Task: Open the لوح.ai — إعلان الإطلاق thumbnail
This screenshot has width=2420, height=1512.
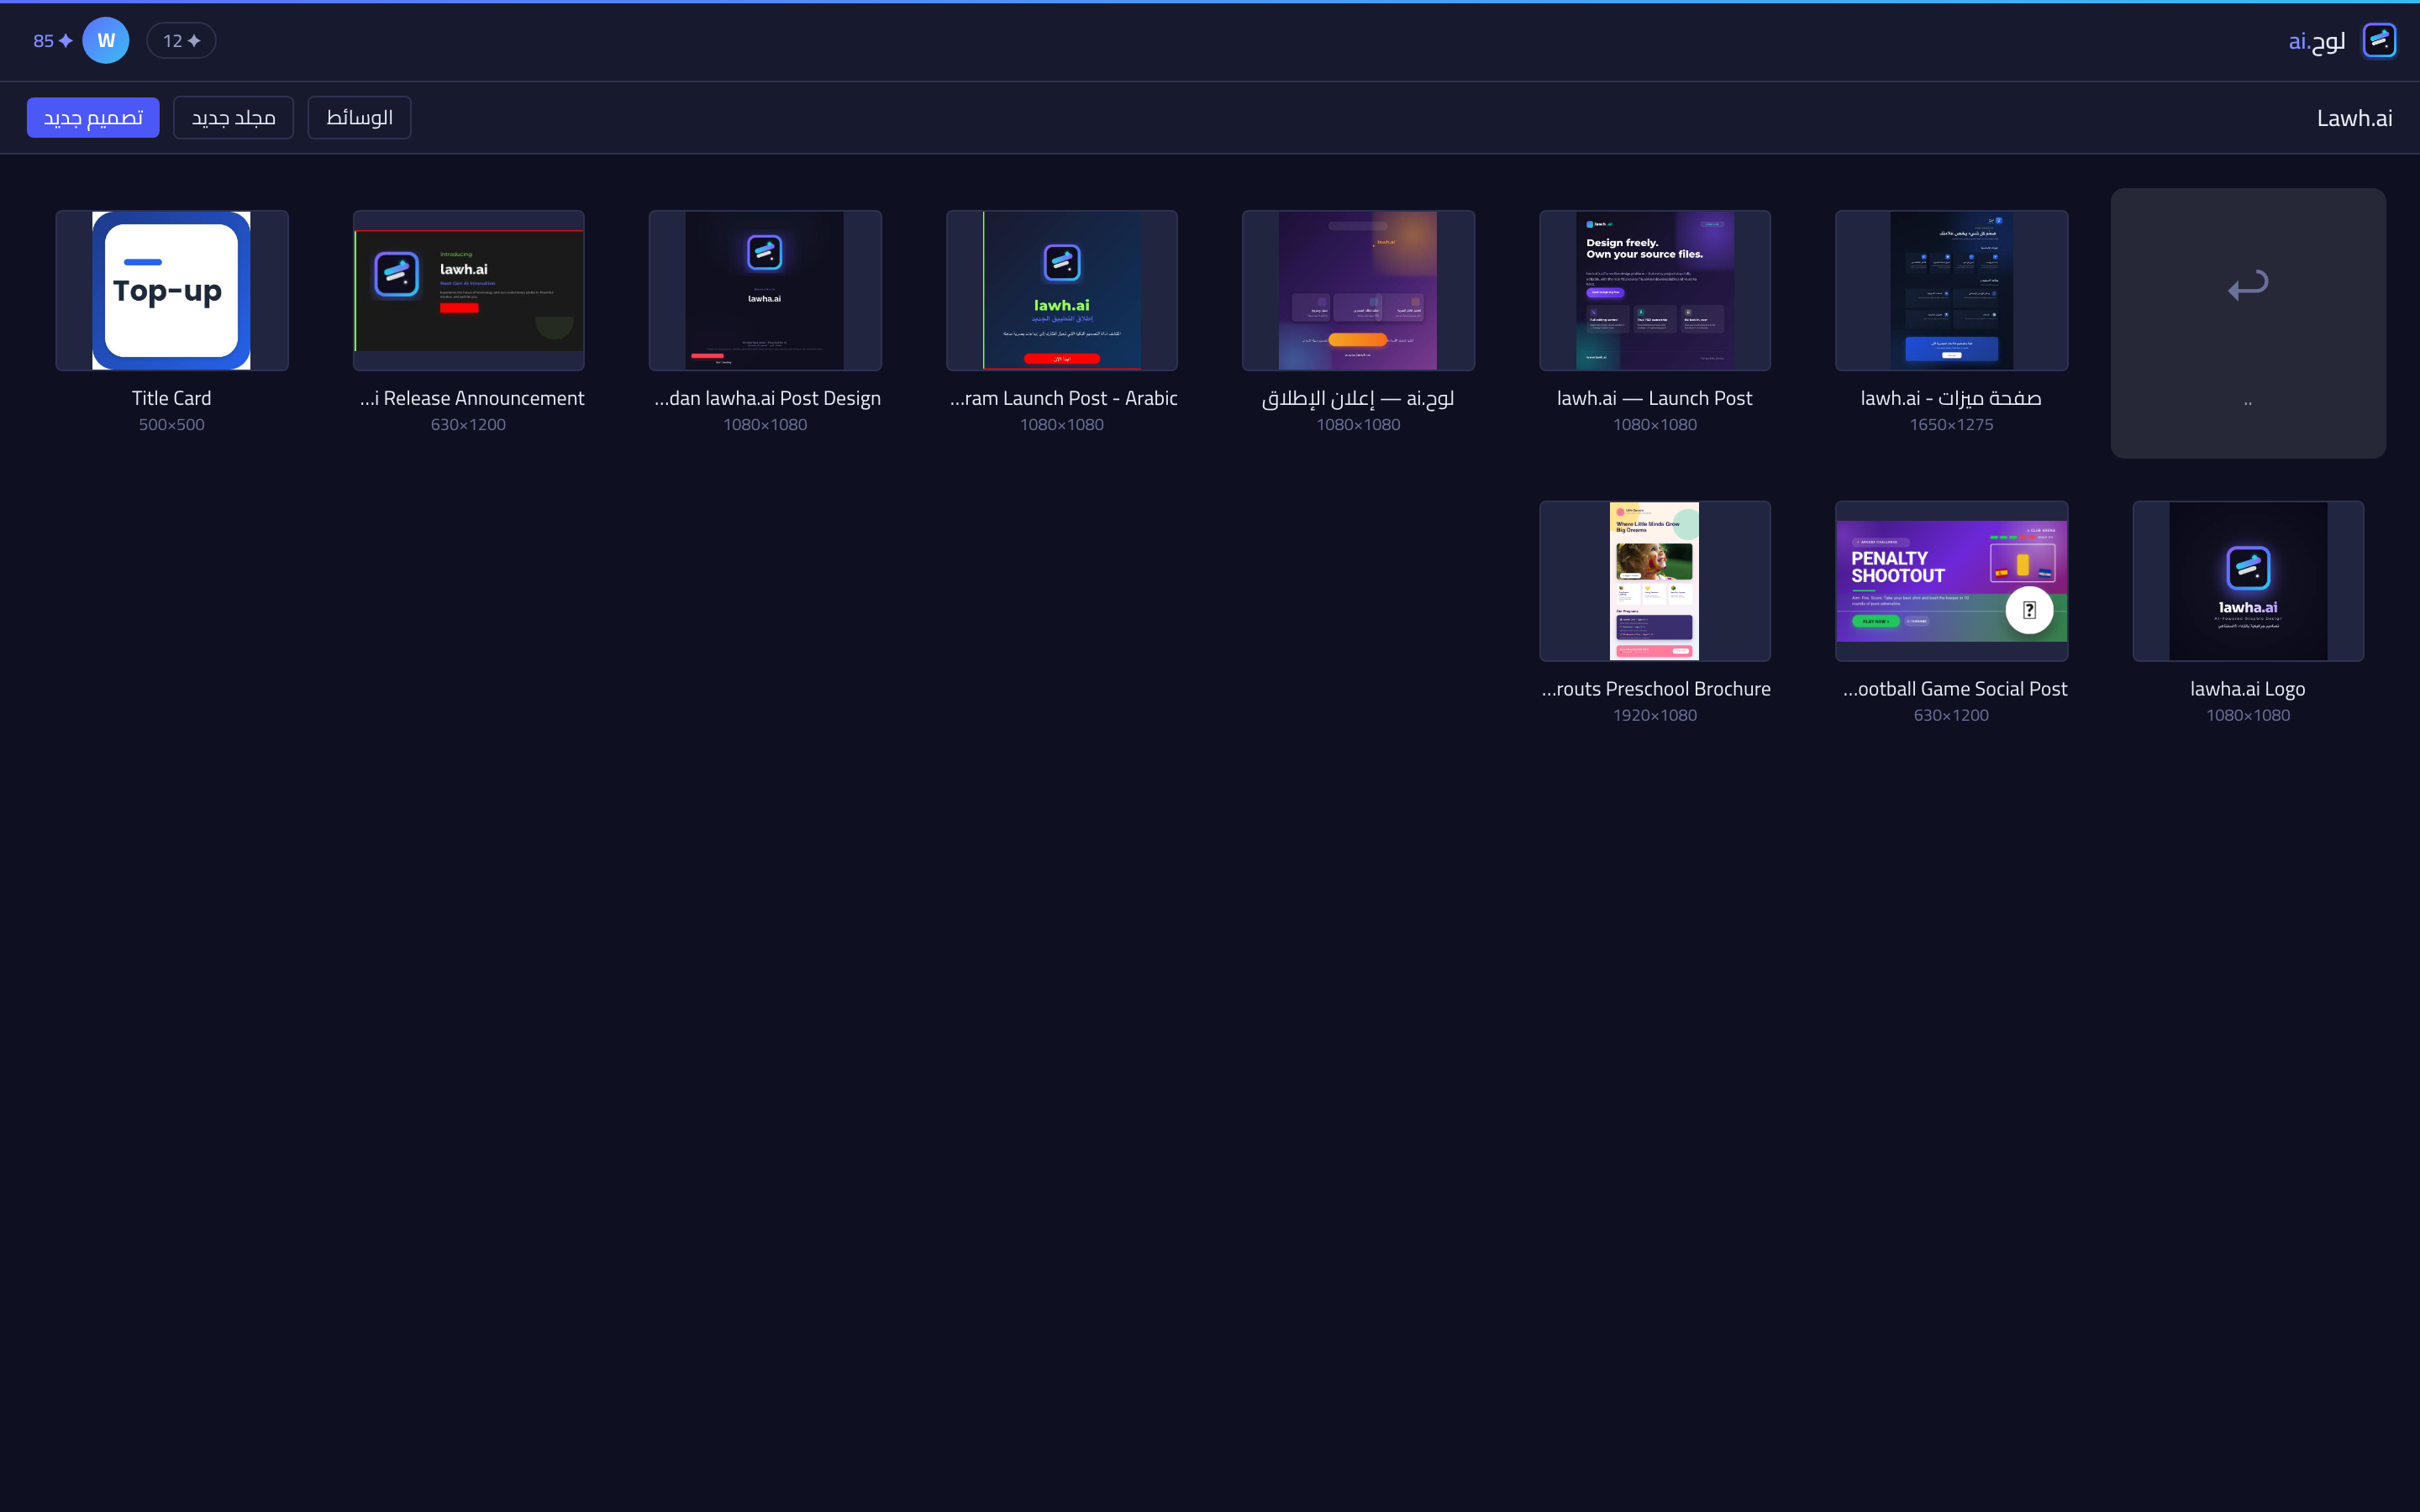Action: pos(1358,290)
